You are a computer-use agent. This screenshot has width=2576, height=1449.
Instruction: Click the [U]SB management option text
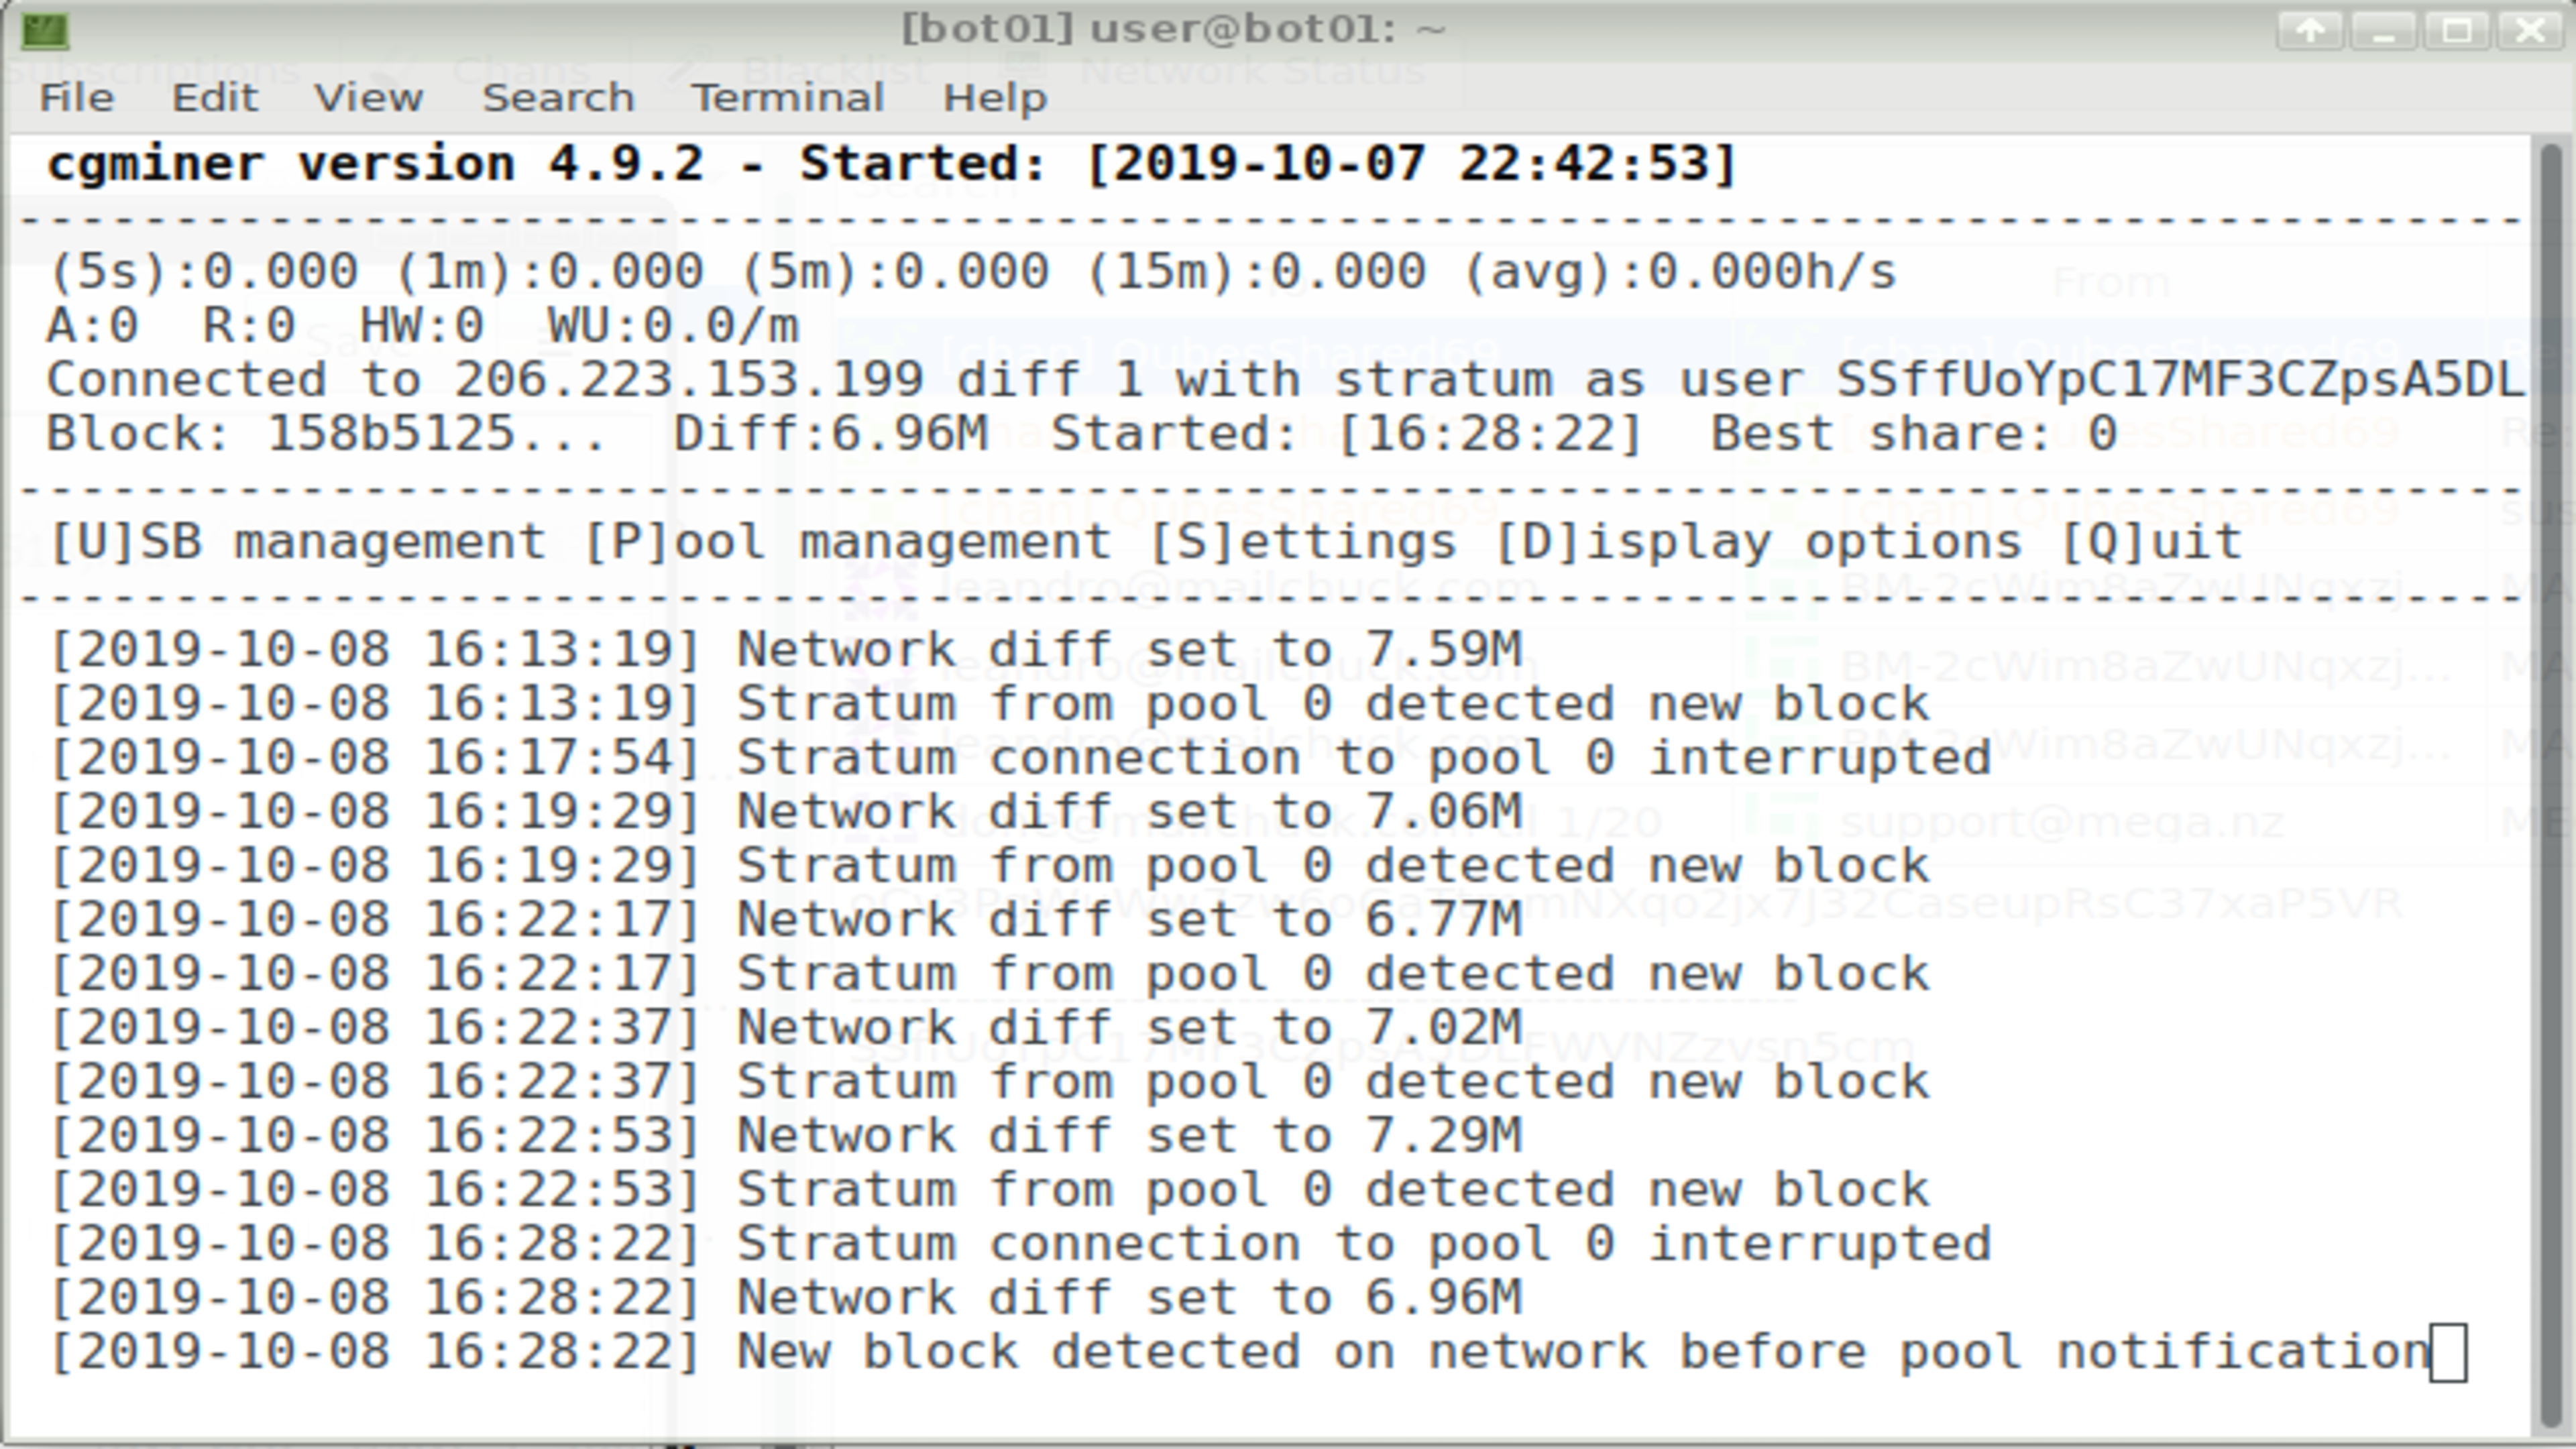[297, 542]
